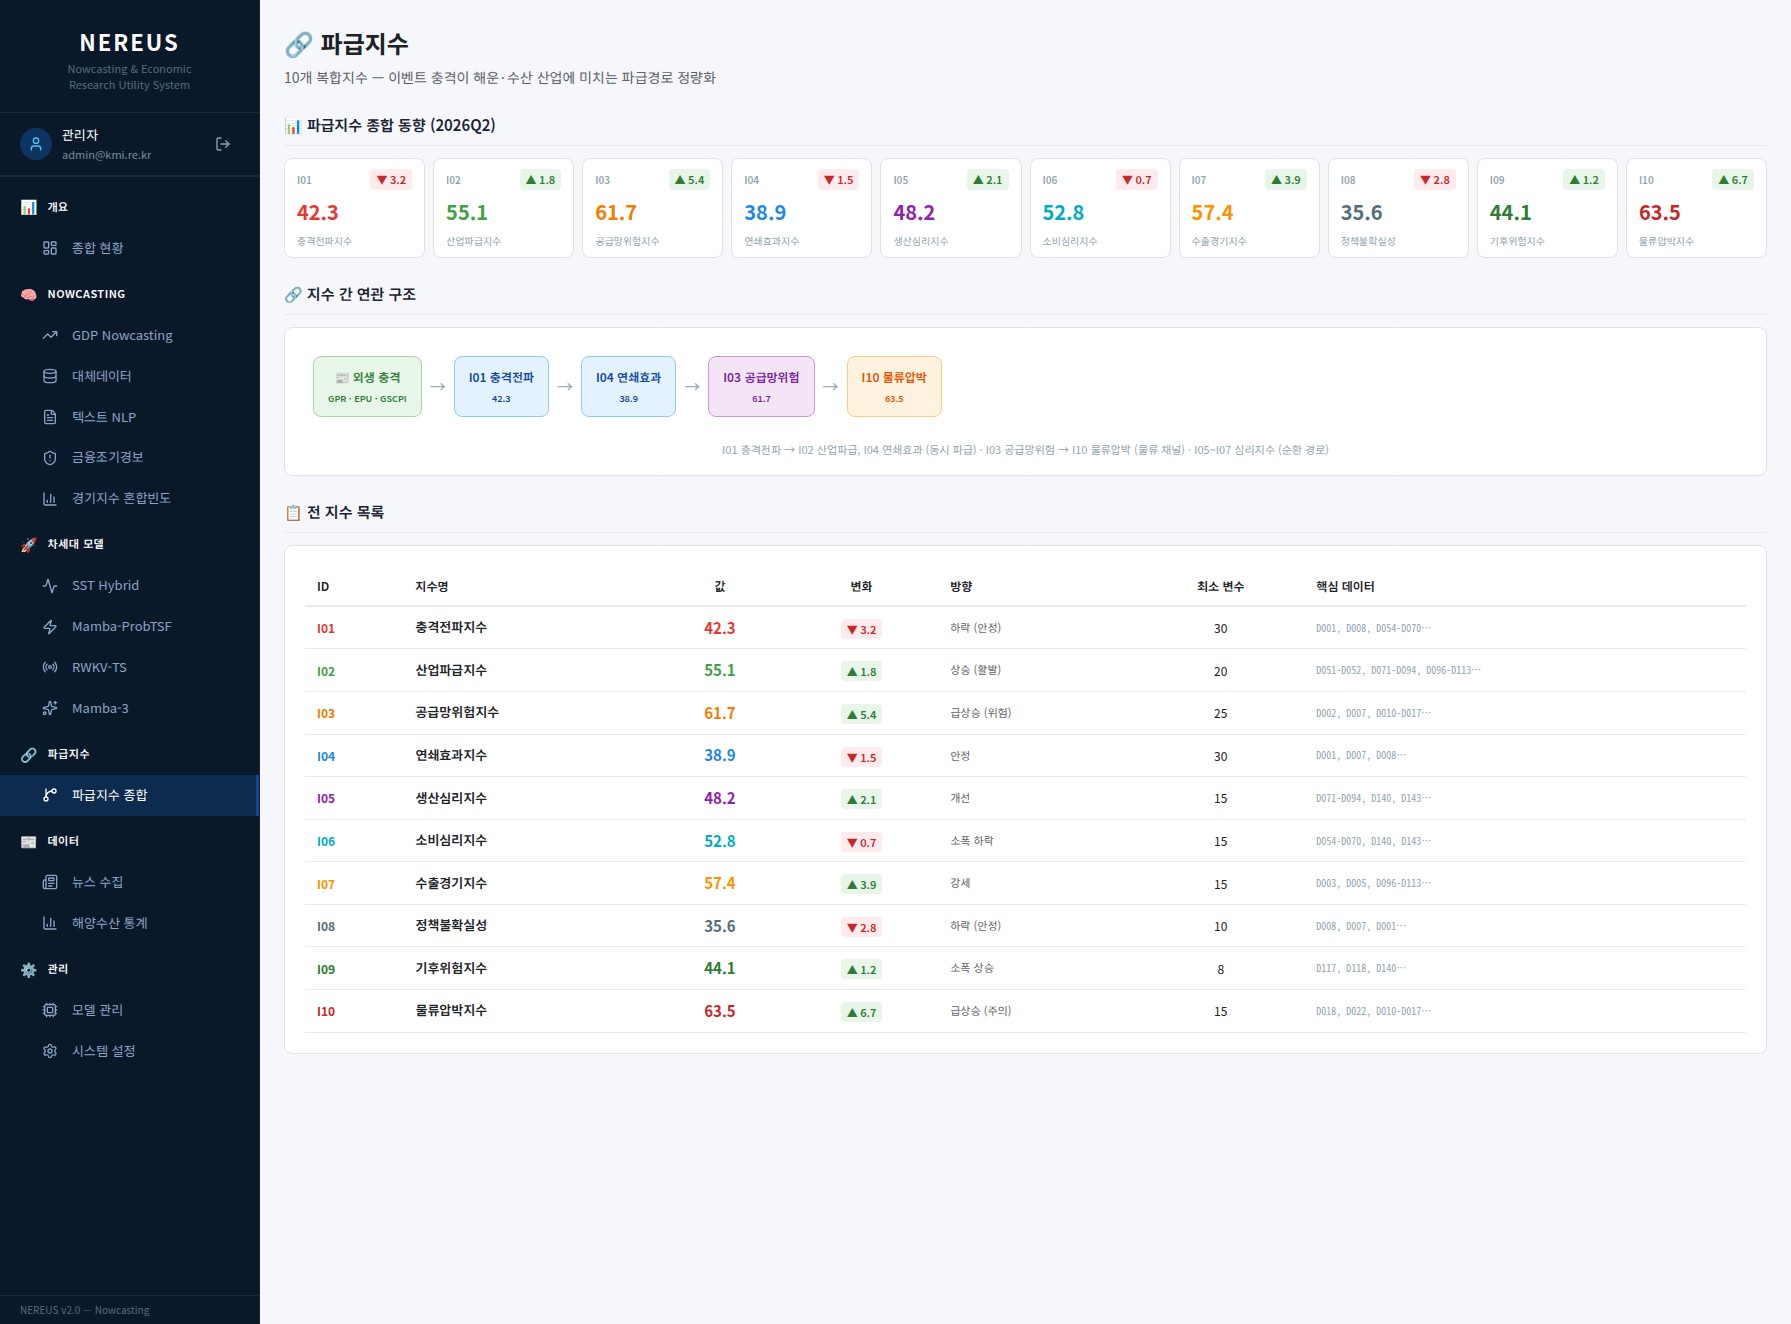The width and height of the screenshot is (1791, 1324).
Task: Click the 지수명 column header
Action: pyautogui.click(x=432, y=587)
